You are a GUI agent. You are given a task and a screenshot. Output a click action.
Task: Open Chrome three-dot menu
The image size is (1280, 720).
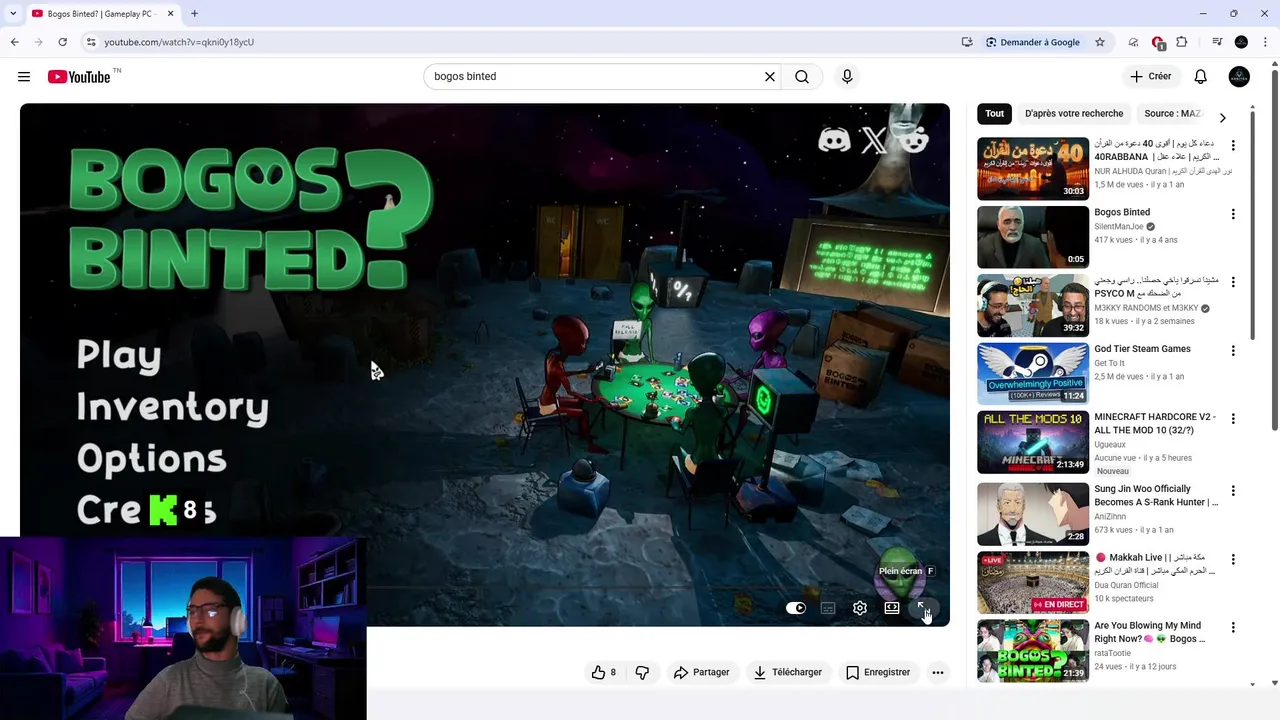(1265, 42)
